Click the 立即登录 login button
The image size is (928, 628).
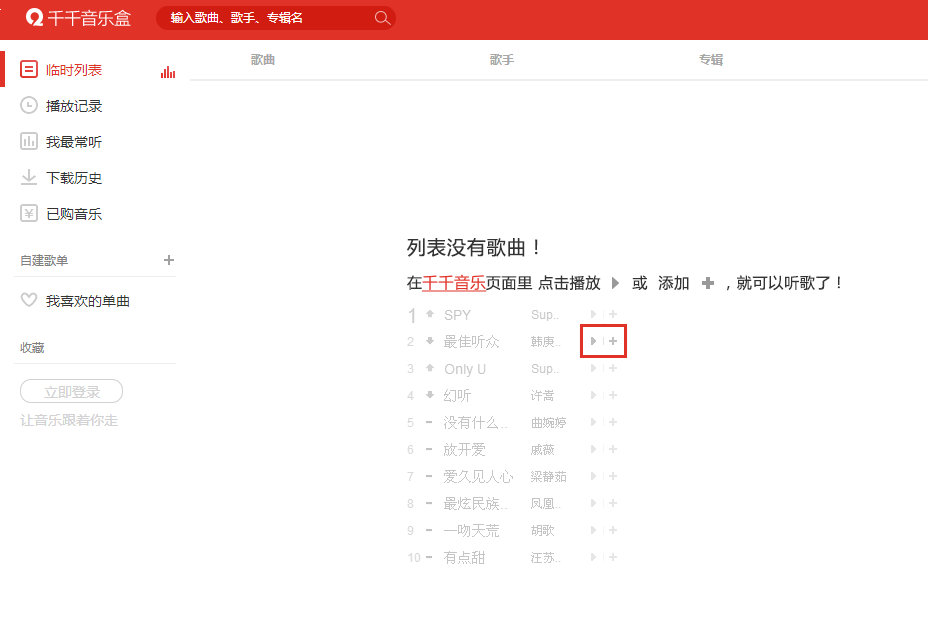tap(71, 392)
